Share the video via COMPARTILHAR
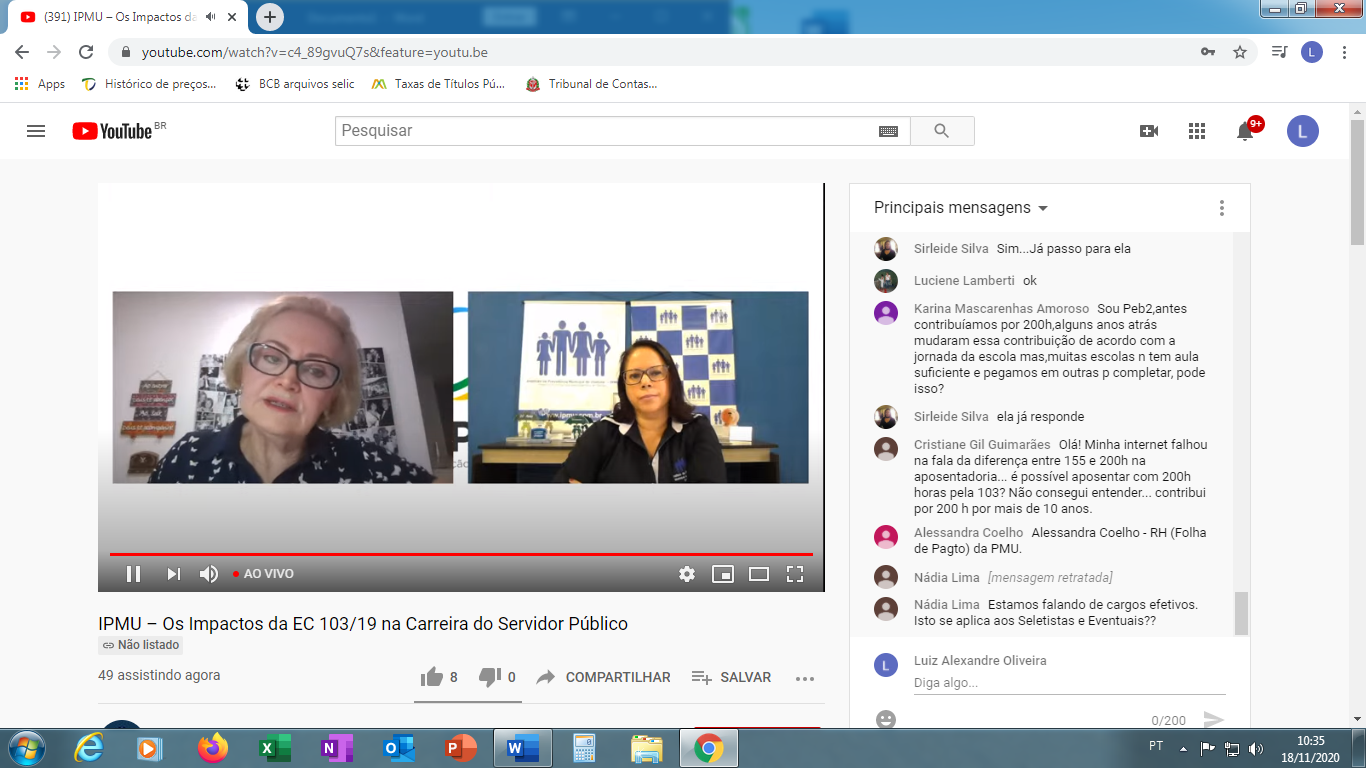 point(603,677)
